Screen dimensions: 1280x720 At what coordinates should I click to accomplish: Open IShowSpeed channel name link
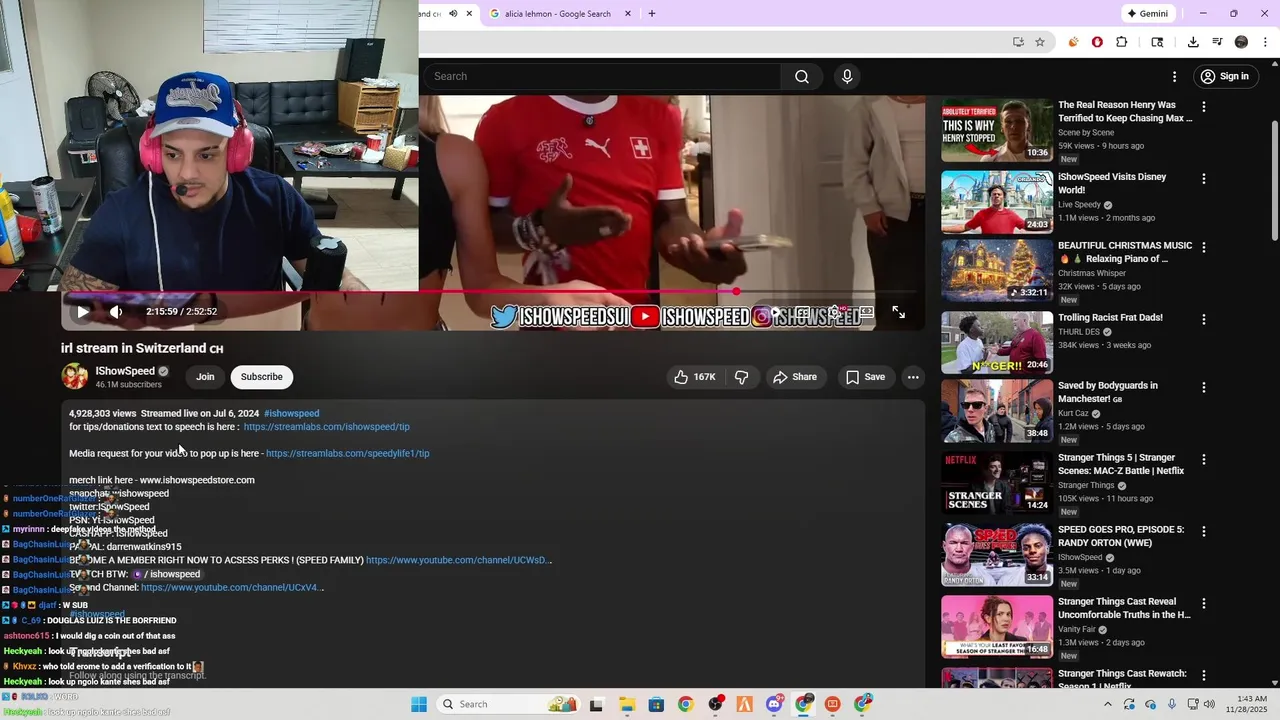pyautogui.click(x=125, y=371)
